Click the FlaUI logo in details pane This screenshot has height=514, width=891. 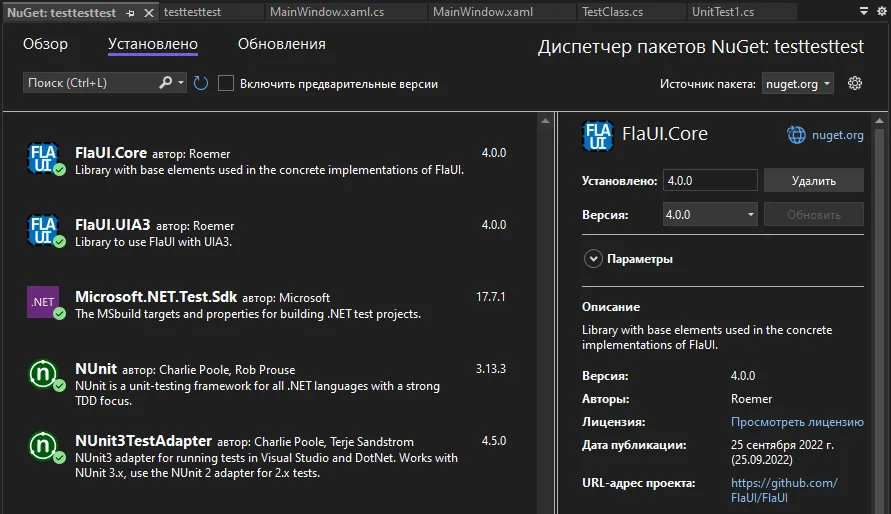pyautogui.click(x=598, y=136)
